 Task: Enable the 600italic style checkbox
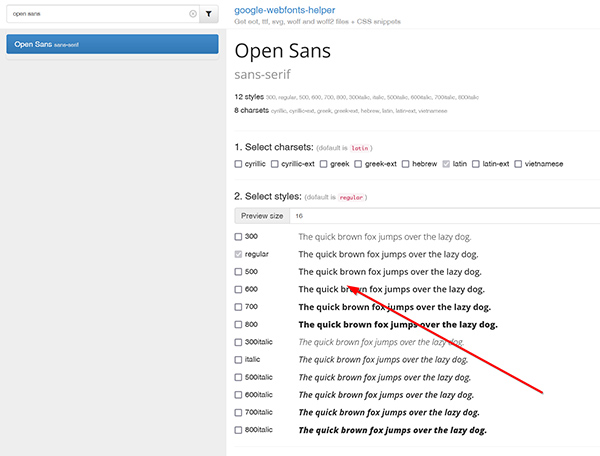(238, 394)
